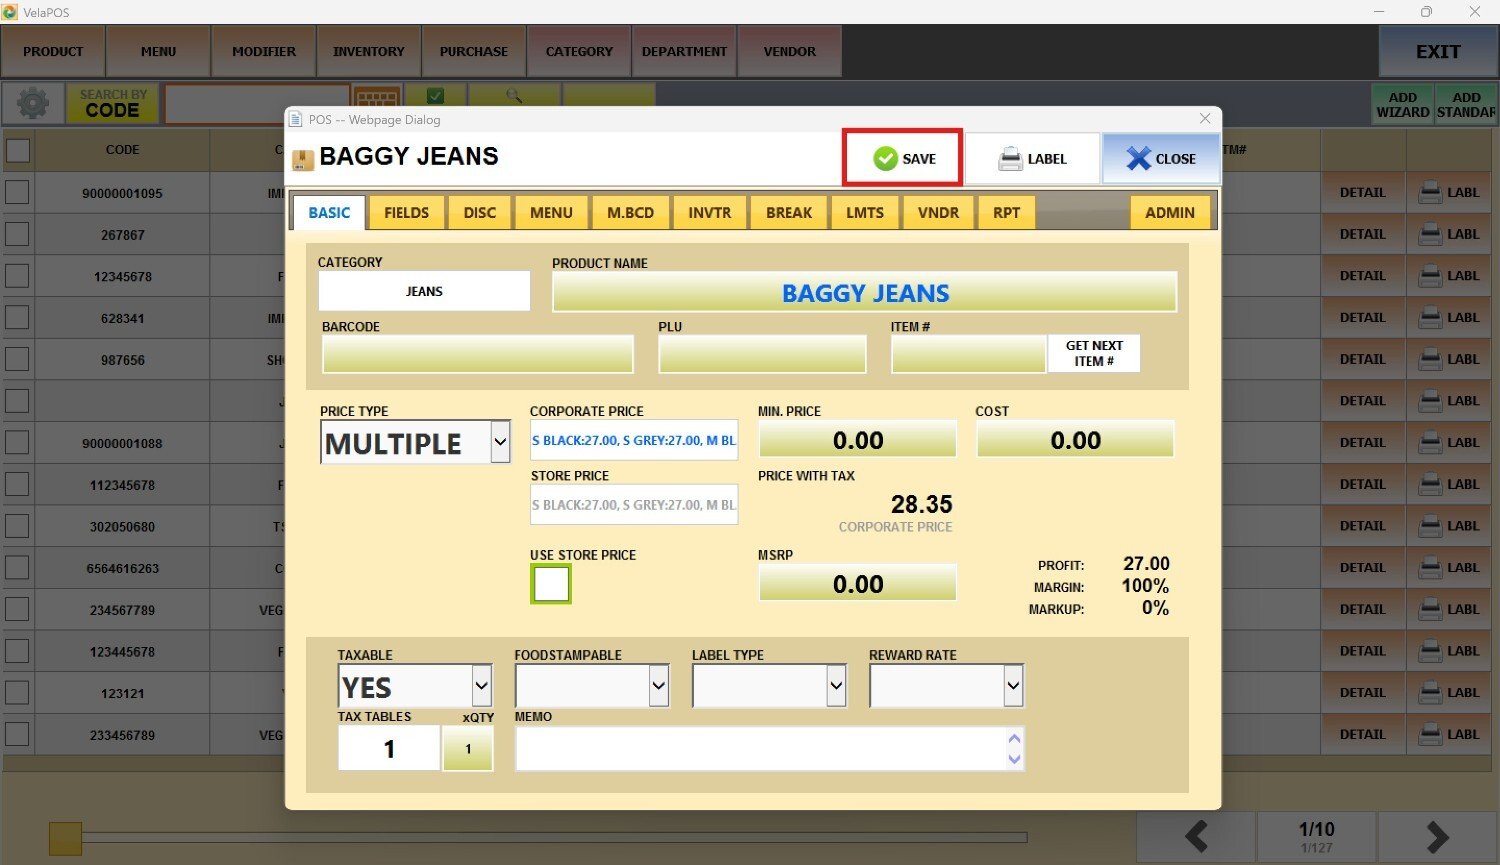The width and height of the screenshot is (1500, 865).
Task: Click the green checkmark Save button
Action: (x=903, y=158)
